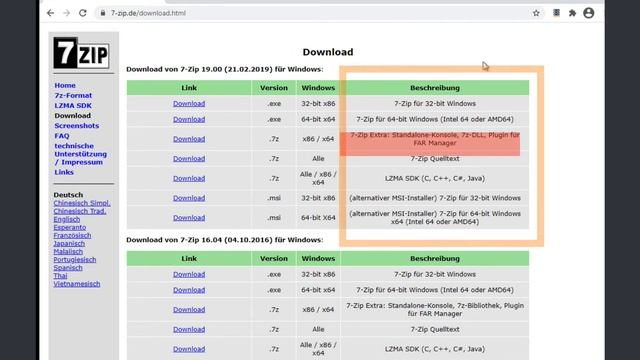640x360 pixels.
Task: Click the browser forward arrow
Action: [67, 13]
